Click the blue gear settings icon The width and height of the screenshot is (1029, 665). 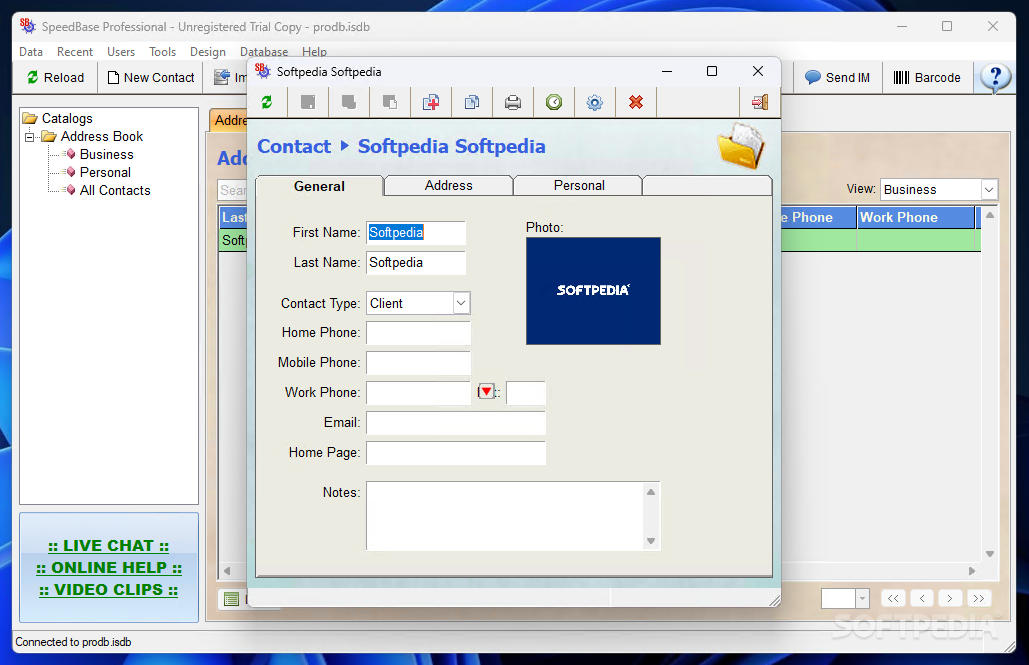click(x=595, y=102)
